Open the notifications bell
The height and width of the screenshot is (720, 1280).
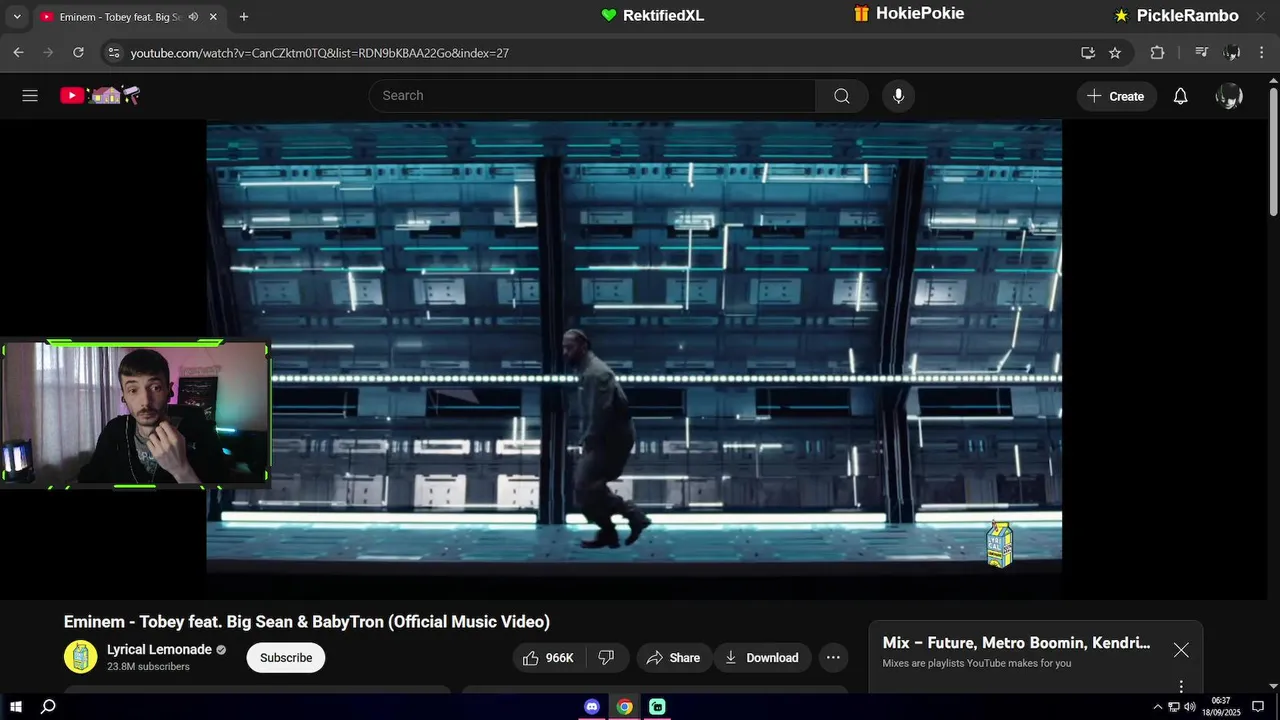coord(1180,96)
